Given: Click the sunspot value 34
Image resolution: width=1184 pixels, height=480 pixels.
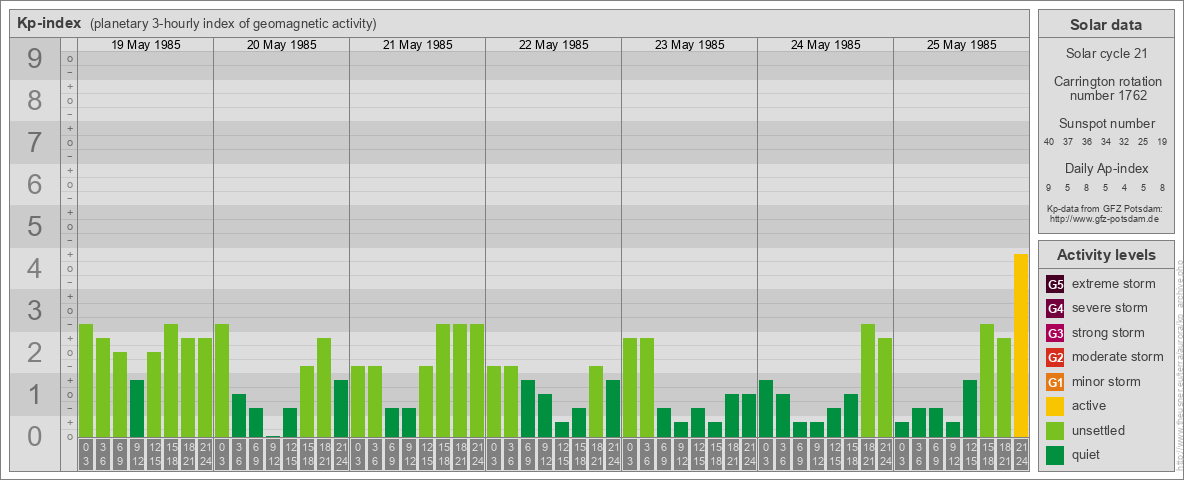Looking at the screenshot, I should tap(1105, 142).
